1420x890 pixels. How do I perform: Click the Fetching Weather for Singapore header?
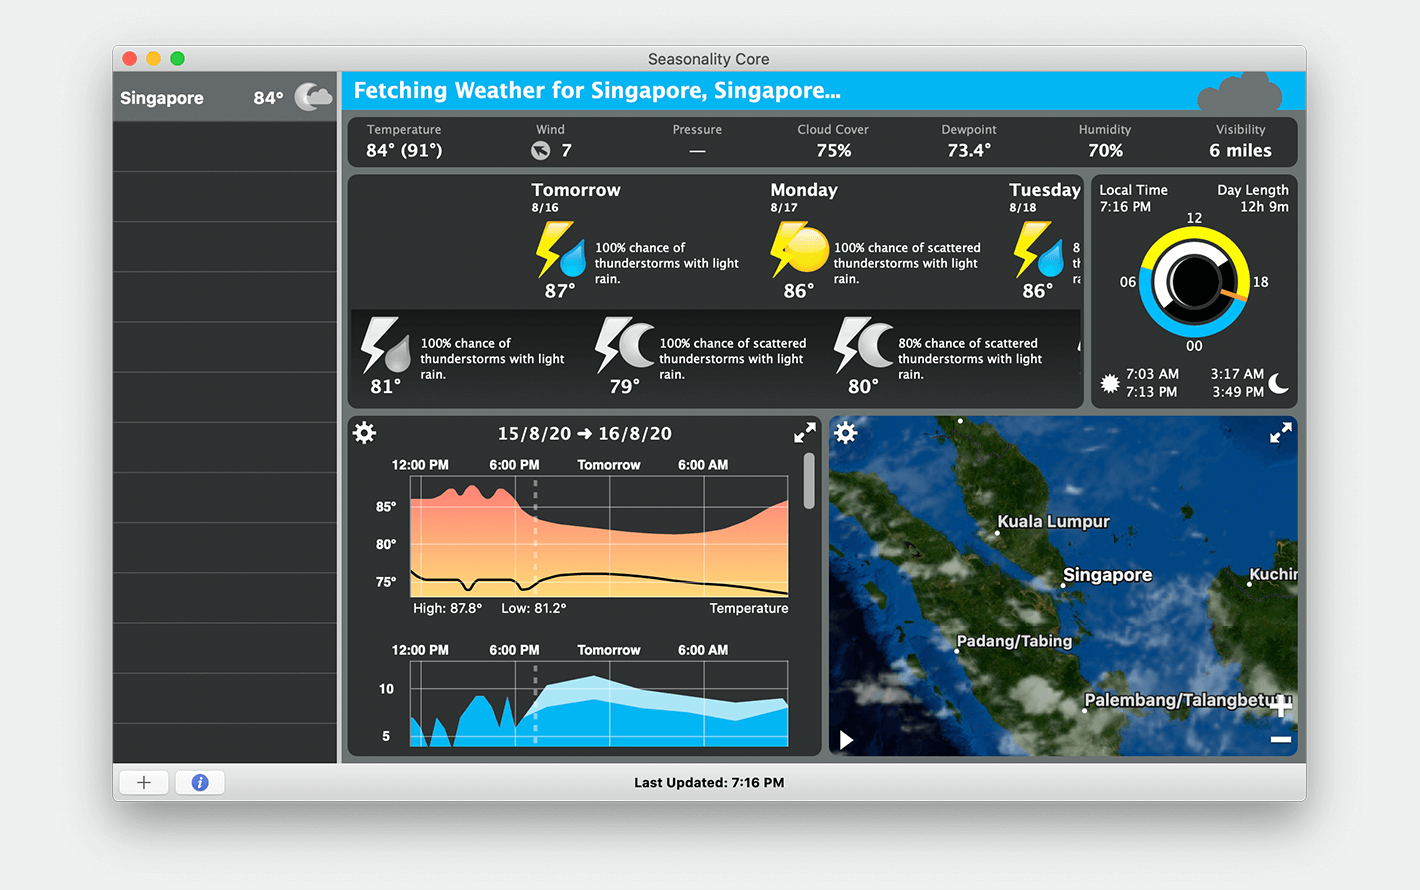pyautogui.click(x=597, y=91)
